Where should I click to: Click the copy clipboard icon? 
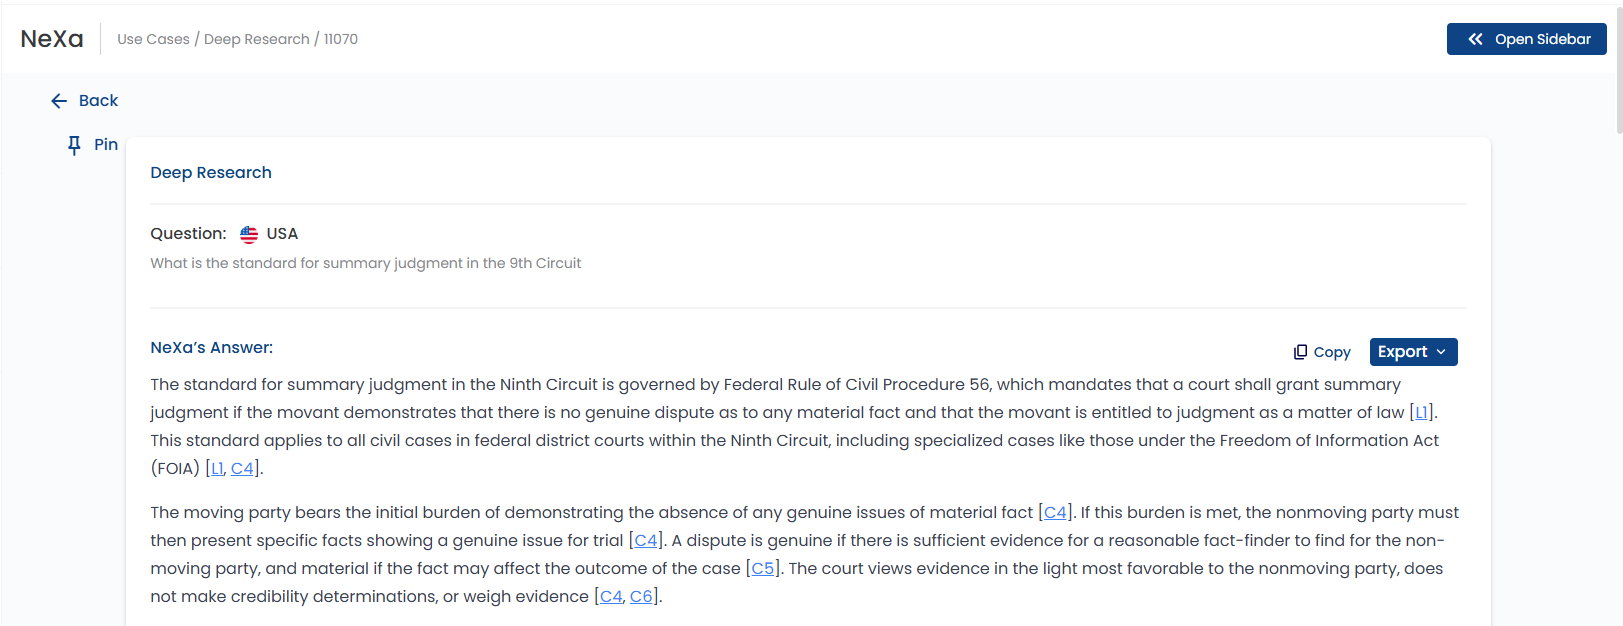[1300, 352]
